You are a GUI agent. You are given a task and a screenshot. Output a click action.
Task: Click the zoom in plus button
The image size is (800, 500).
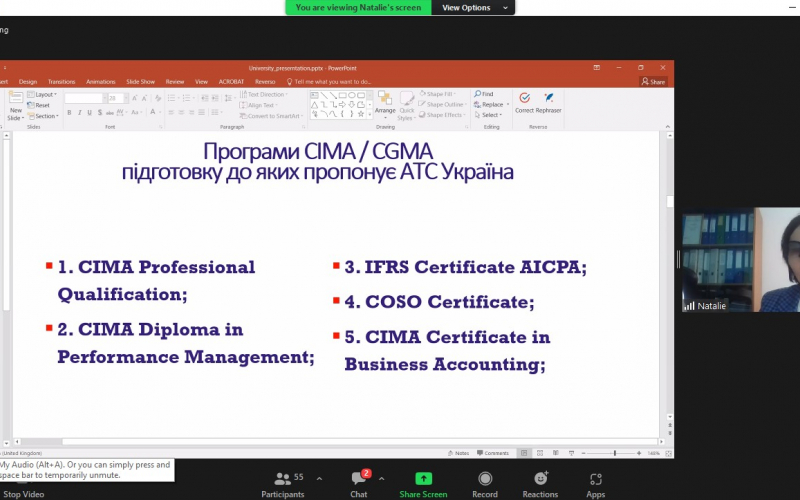coord(639,453)
